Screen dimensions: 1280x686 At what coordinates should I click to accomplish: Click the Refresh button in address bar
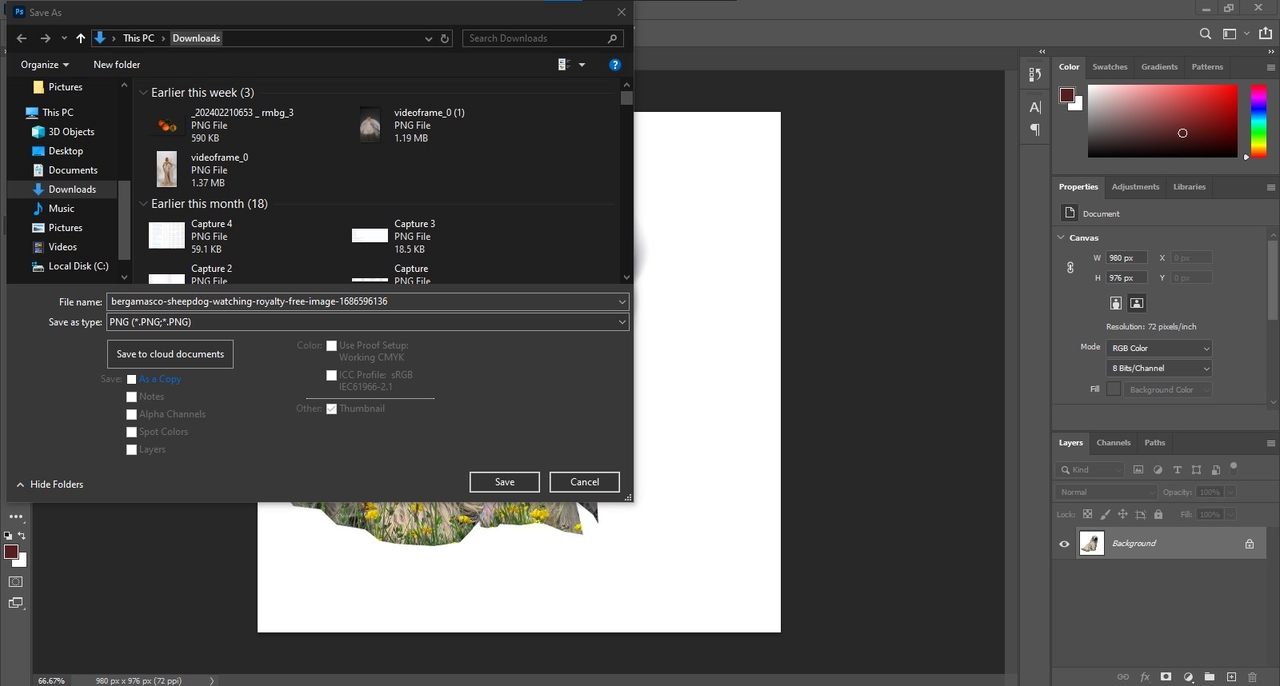tap(445, 38)
